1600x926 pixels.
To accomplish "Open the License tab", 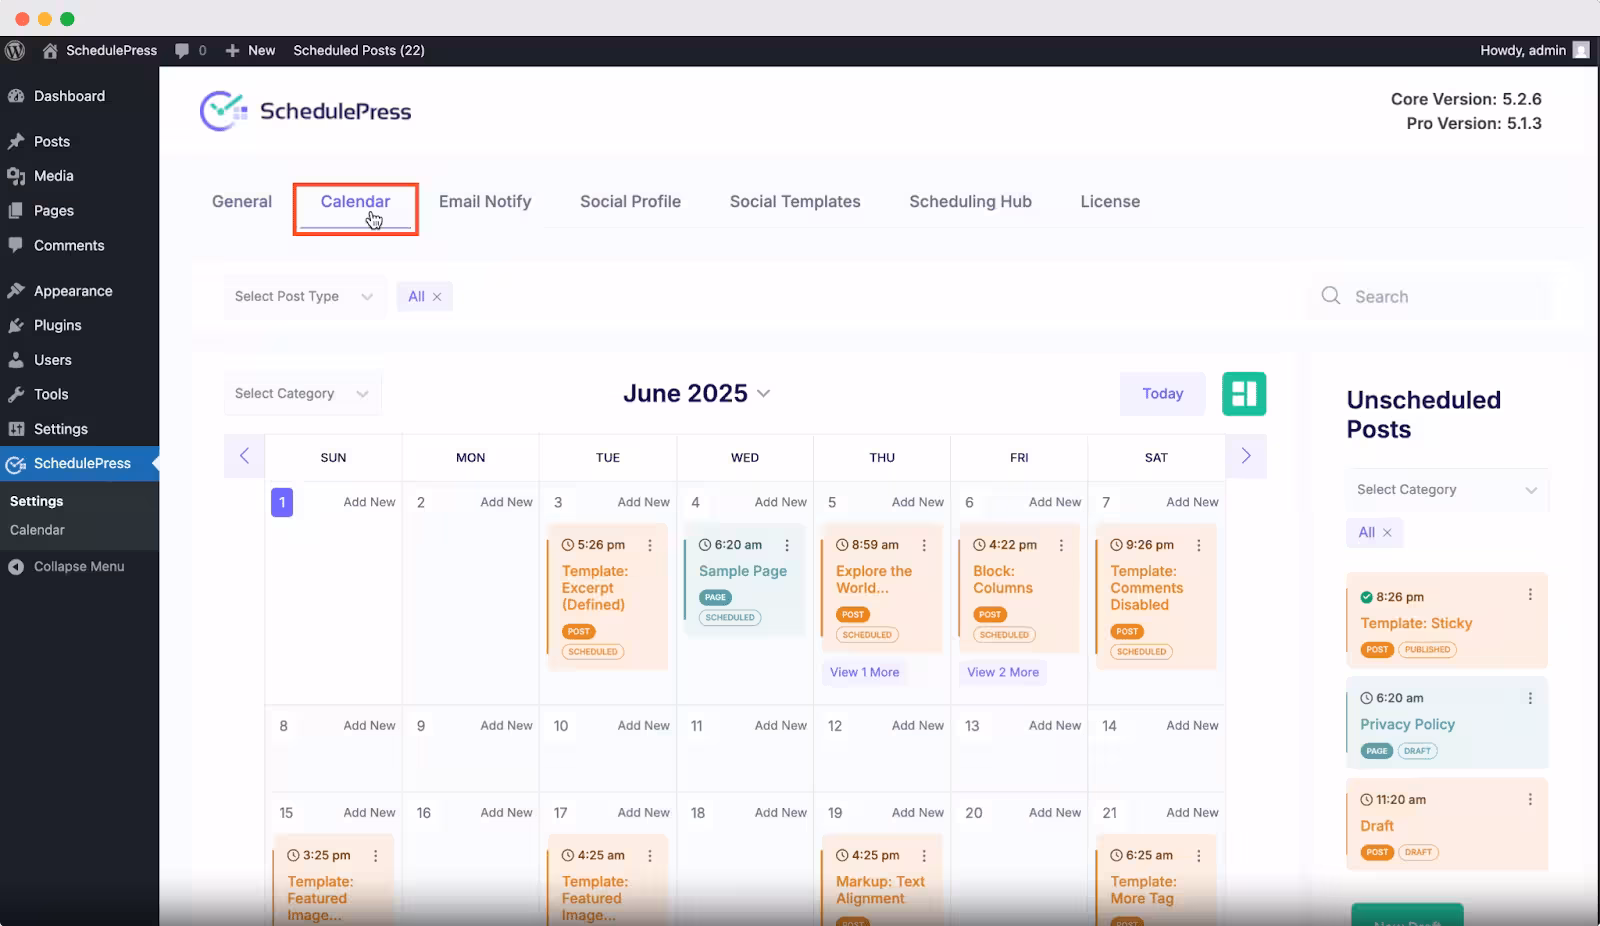I will (1110, 202).
